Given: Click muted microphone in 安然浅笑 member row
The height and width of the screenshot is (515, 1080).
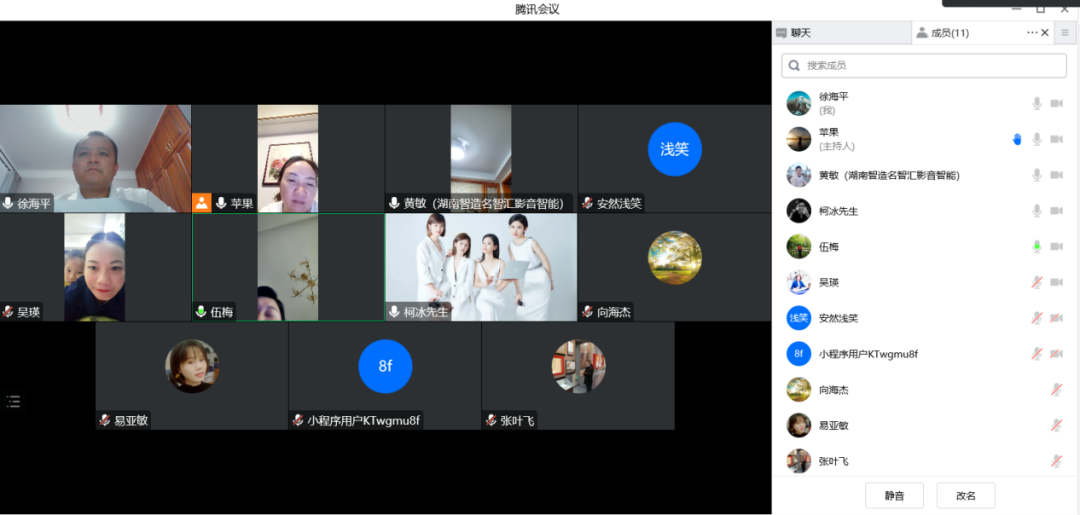Looking at the screenshot, I should (1037, 318).
